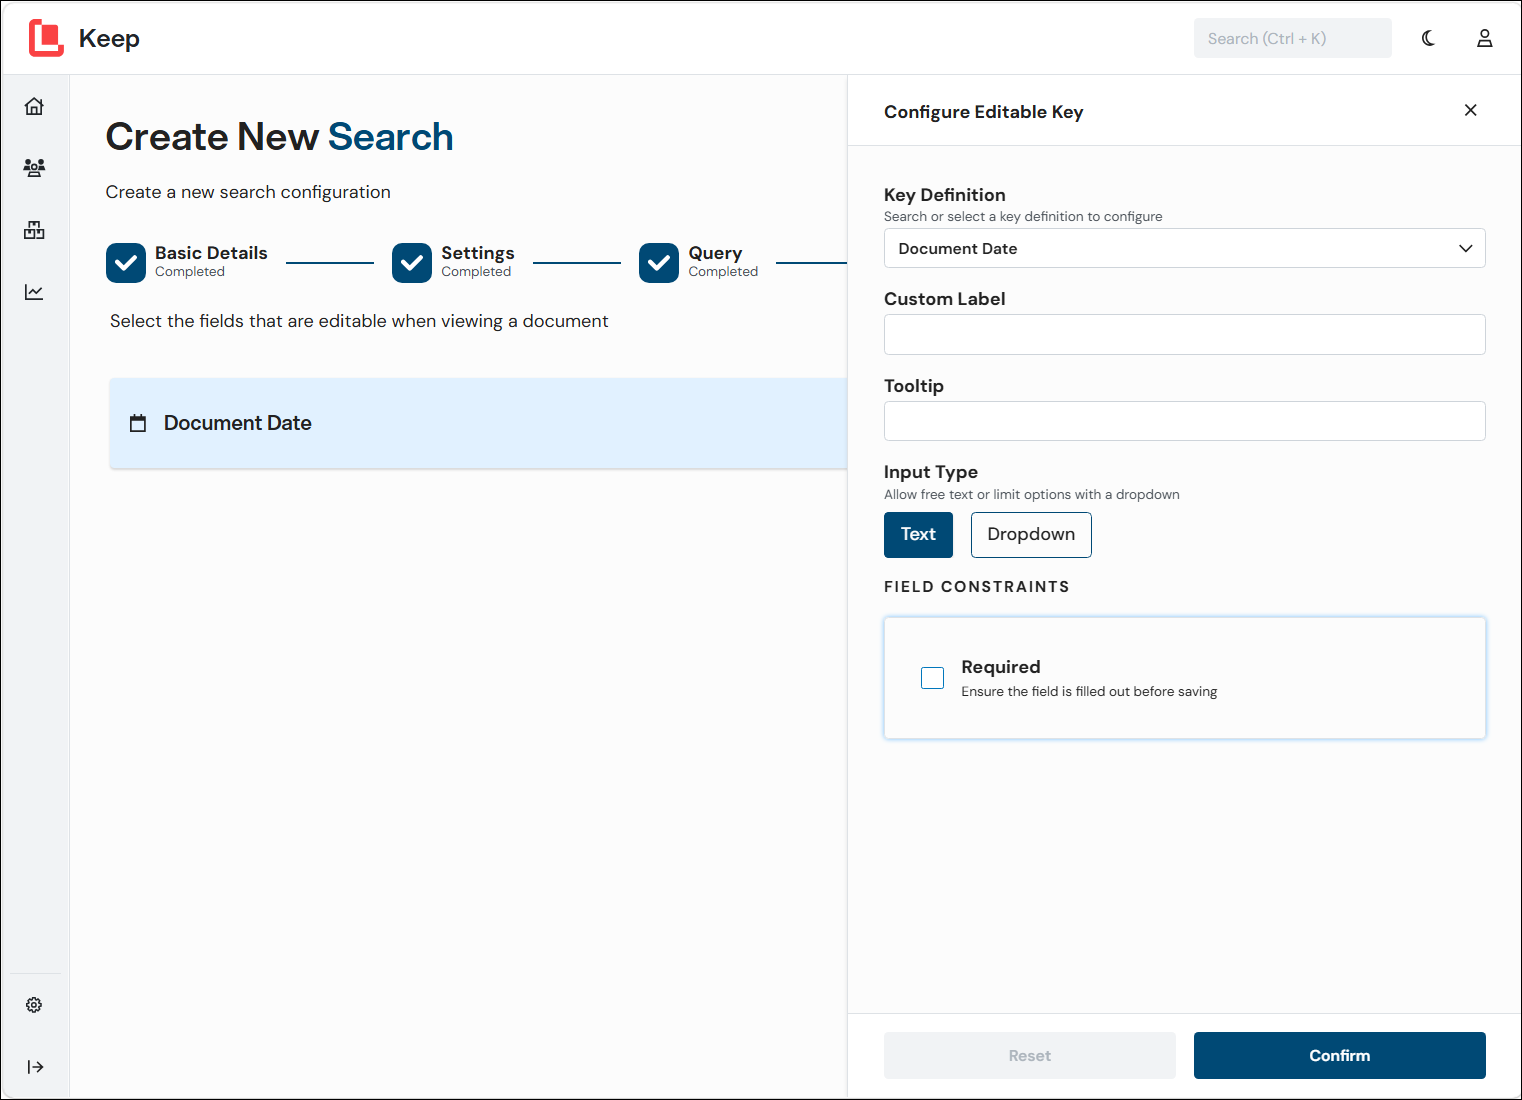Click the Keep logo icon
This screenshot has width=1522, height=1100.
point(46,38)
